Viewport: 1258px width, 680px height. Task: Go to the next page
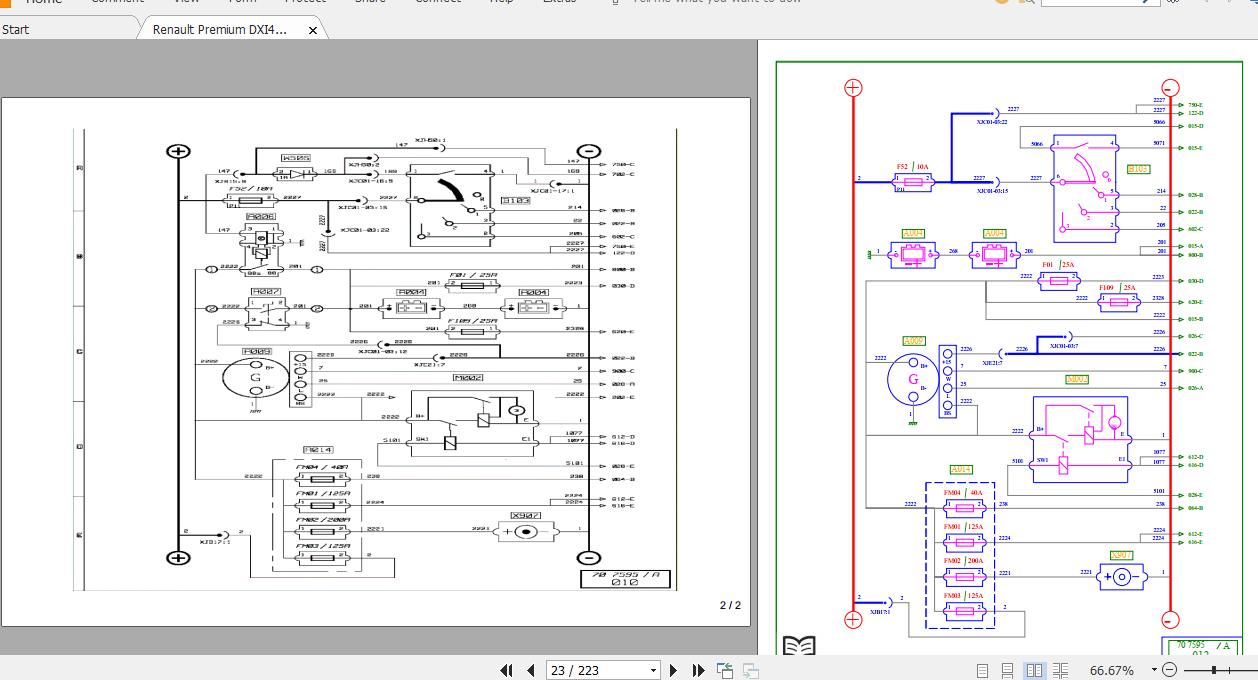point(674,670)
